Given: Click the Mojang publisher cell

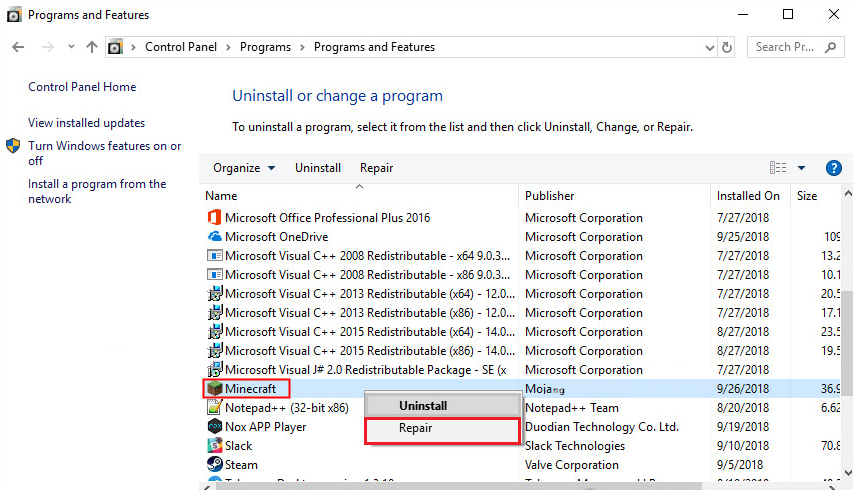Looking at the screenshot, I should coord(545,389).
